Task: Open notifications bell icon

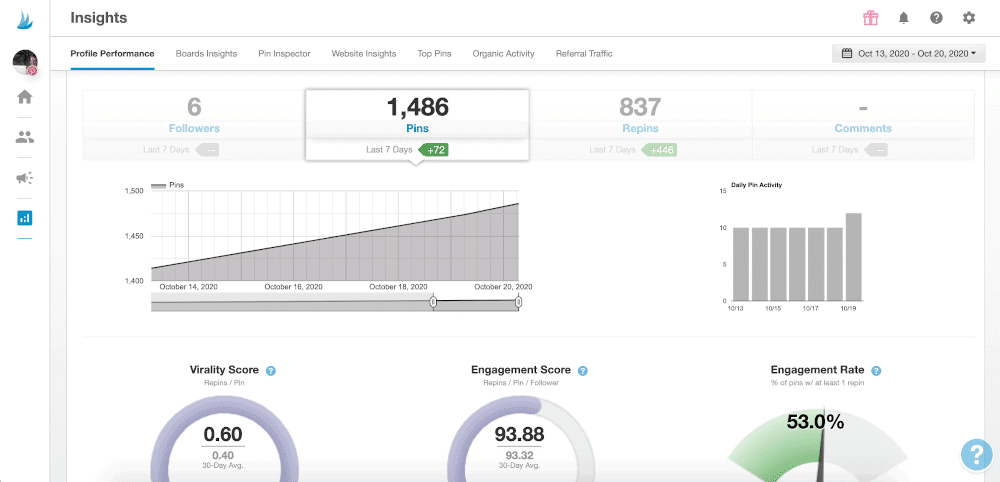Action: [904, 18]
